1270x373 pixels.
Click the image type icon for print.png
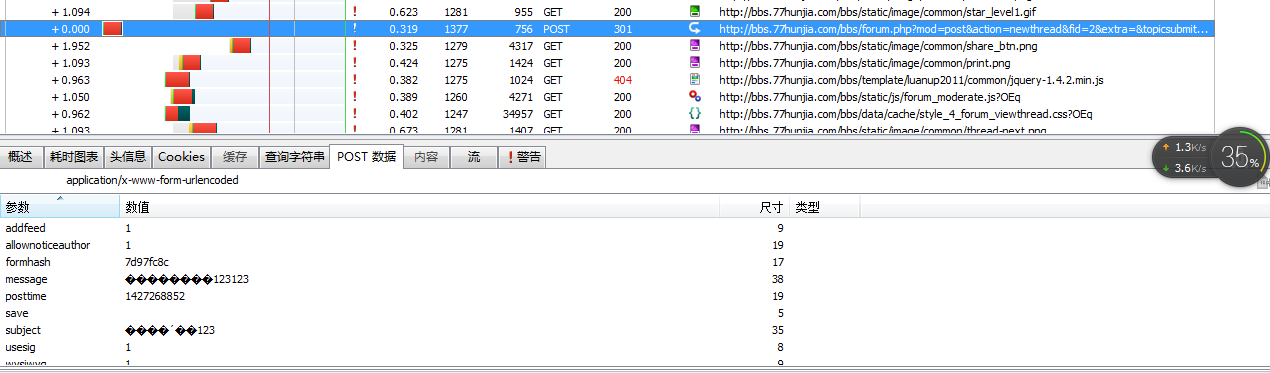(x=695, y=63)
